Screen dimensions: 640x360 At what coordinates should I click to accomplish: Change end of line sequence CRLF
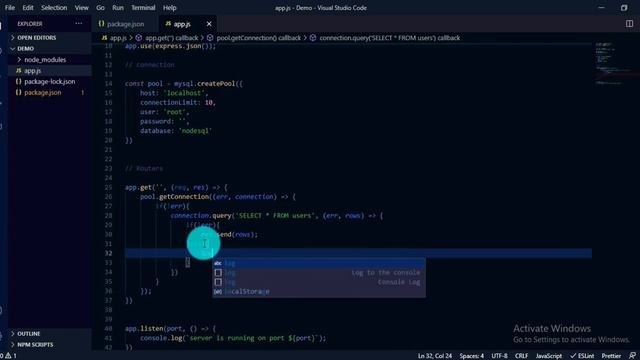click(521, 356)
